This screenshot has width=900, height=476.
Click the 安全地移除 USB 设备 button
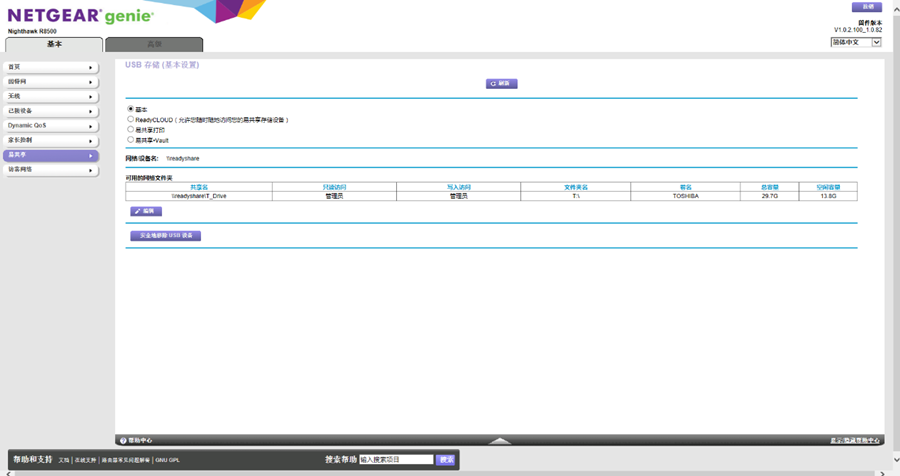pos(165,236)
